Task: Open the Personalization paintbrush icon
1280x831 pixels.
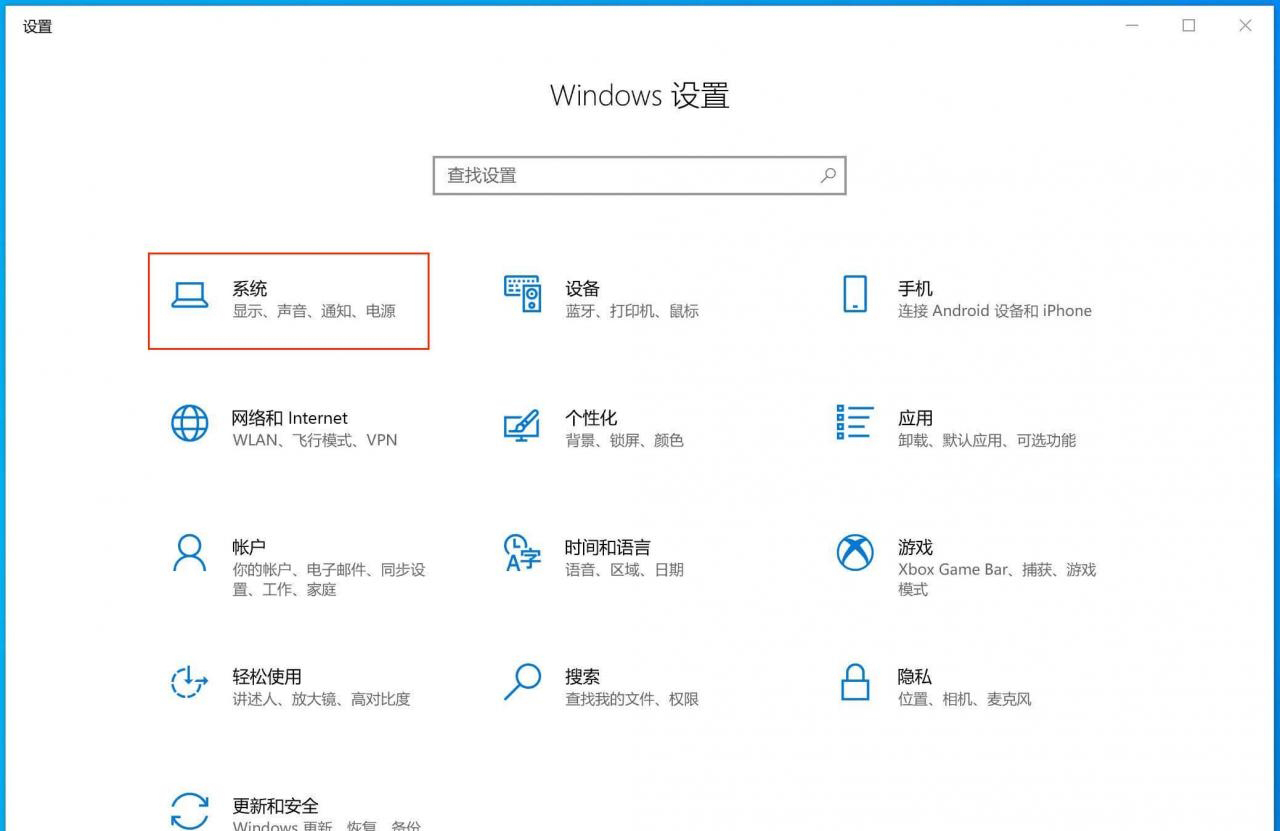Action: point(522,424)
